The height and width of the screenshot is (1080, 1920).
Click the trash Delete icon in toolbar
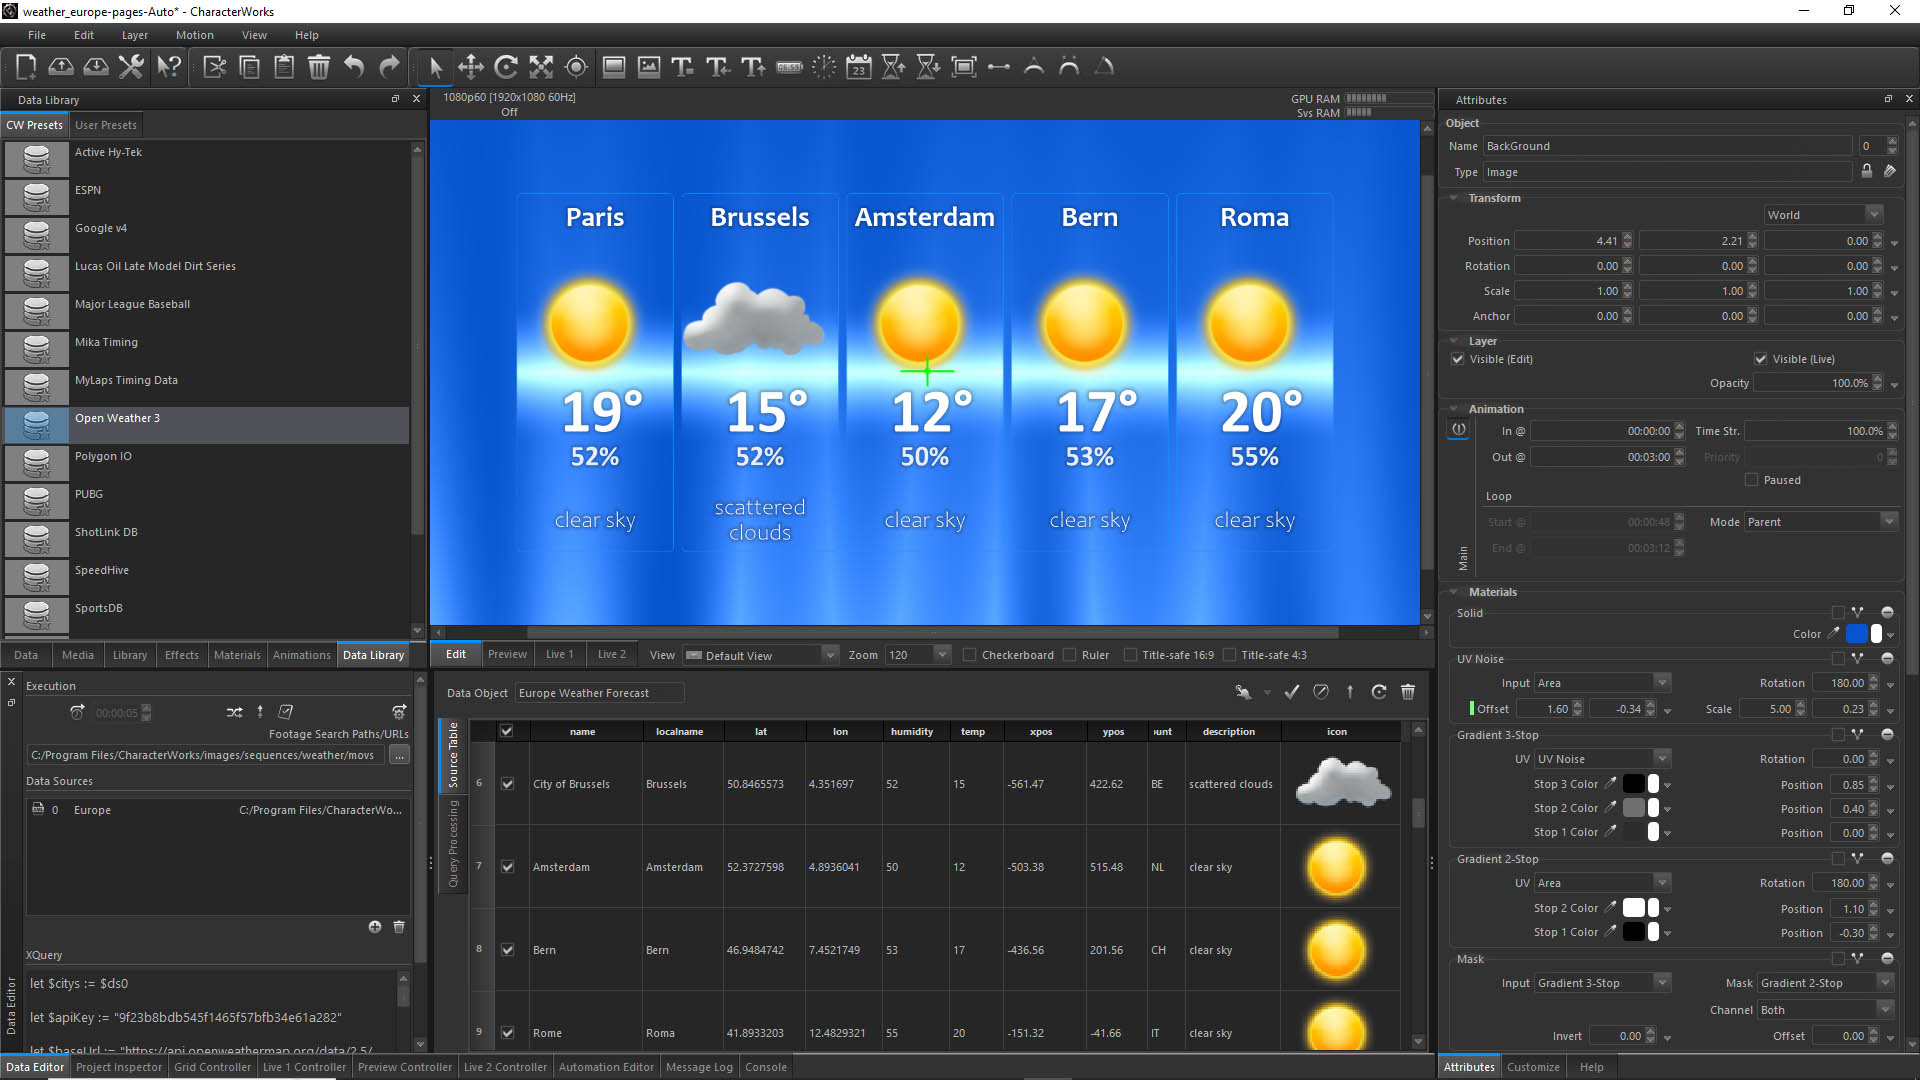[x=319, y=67]
